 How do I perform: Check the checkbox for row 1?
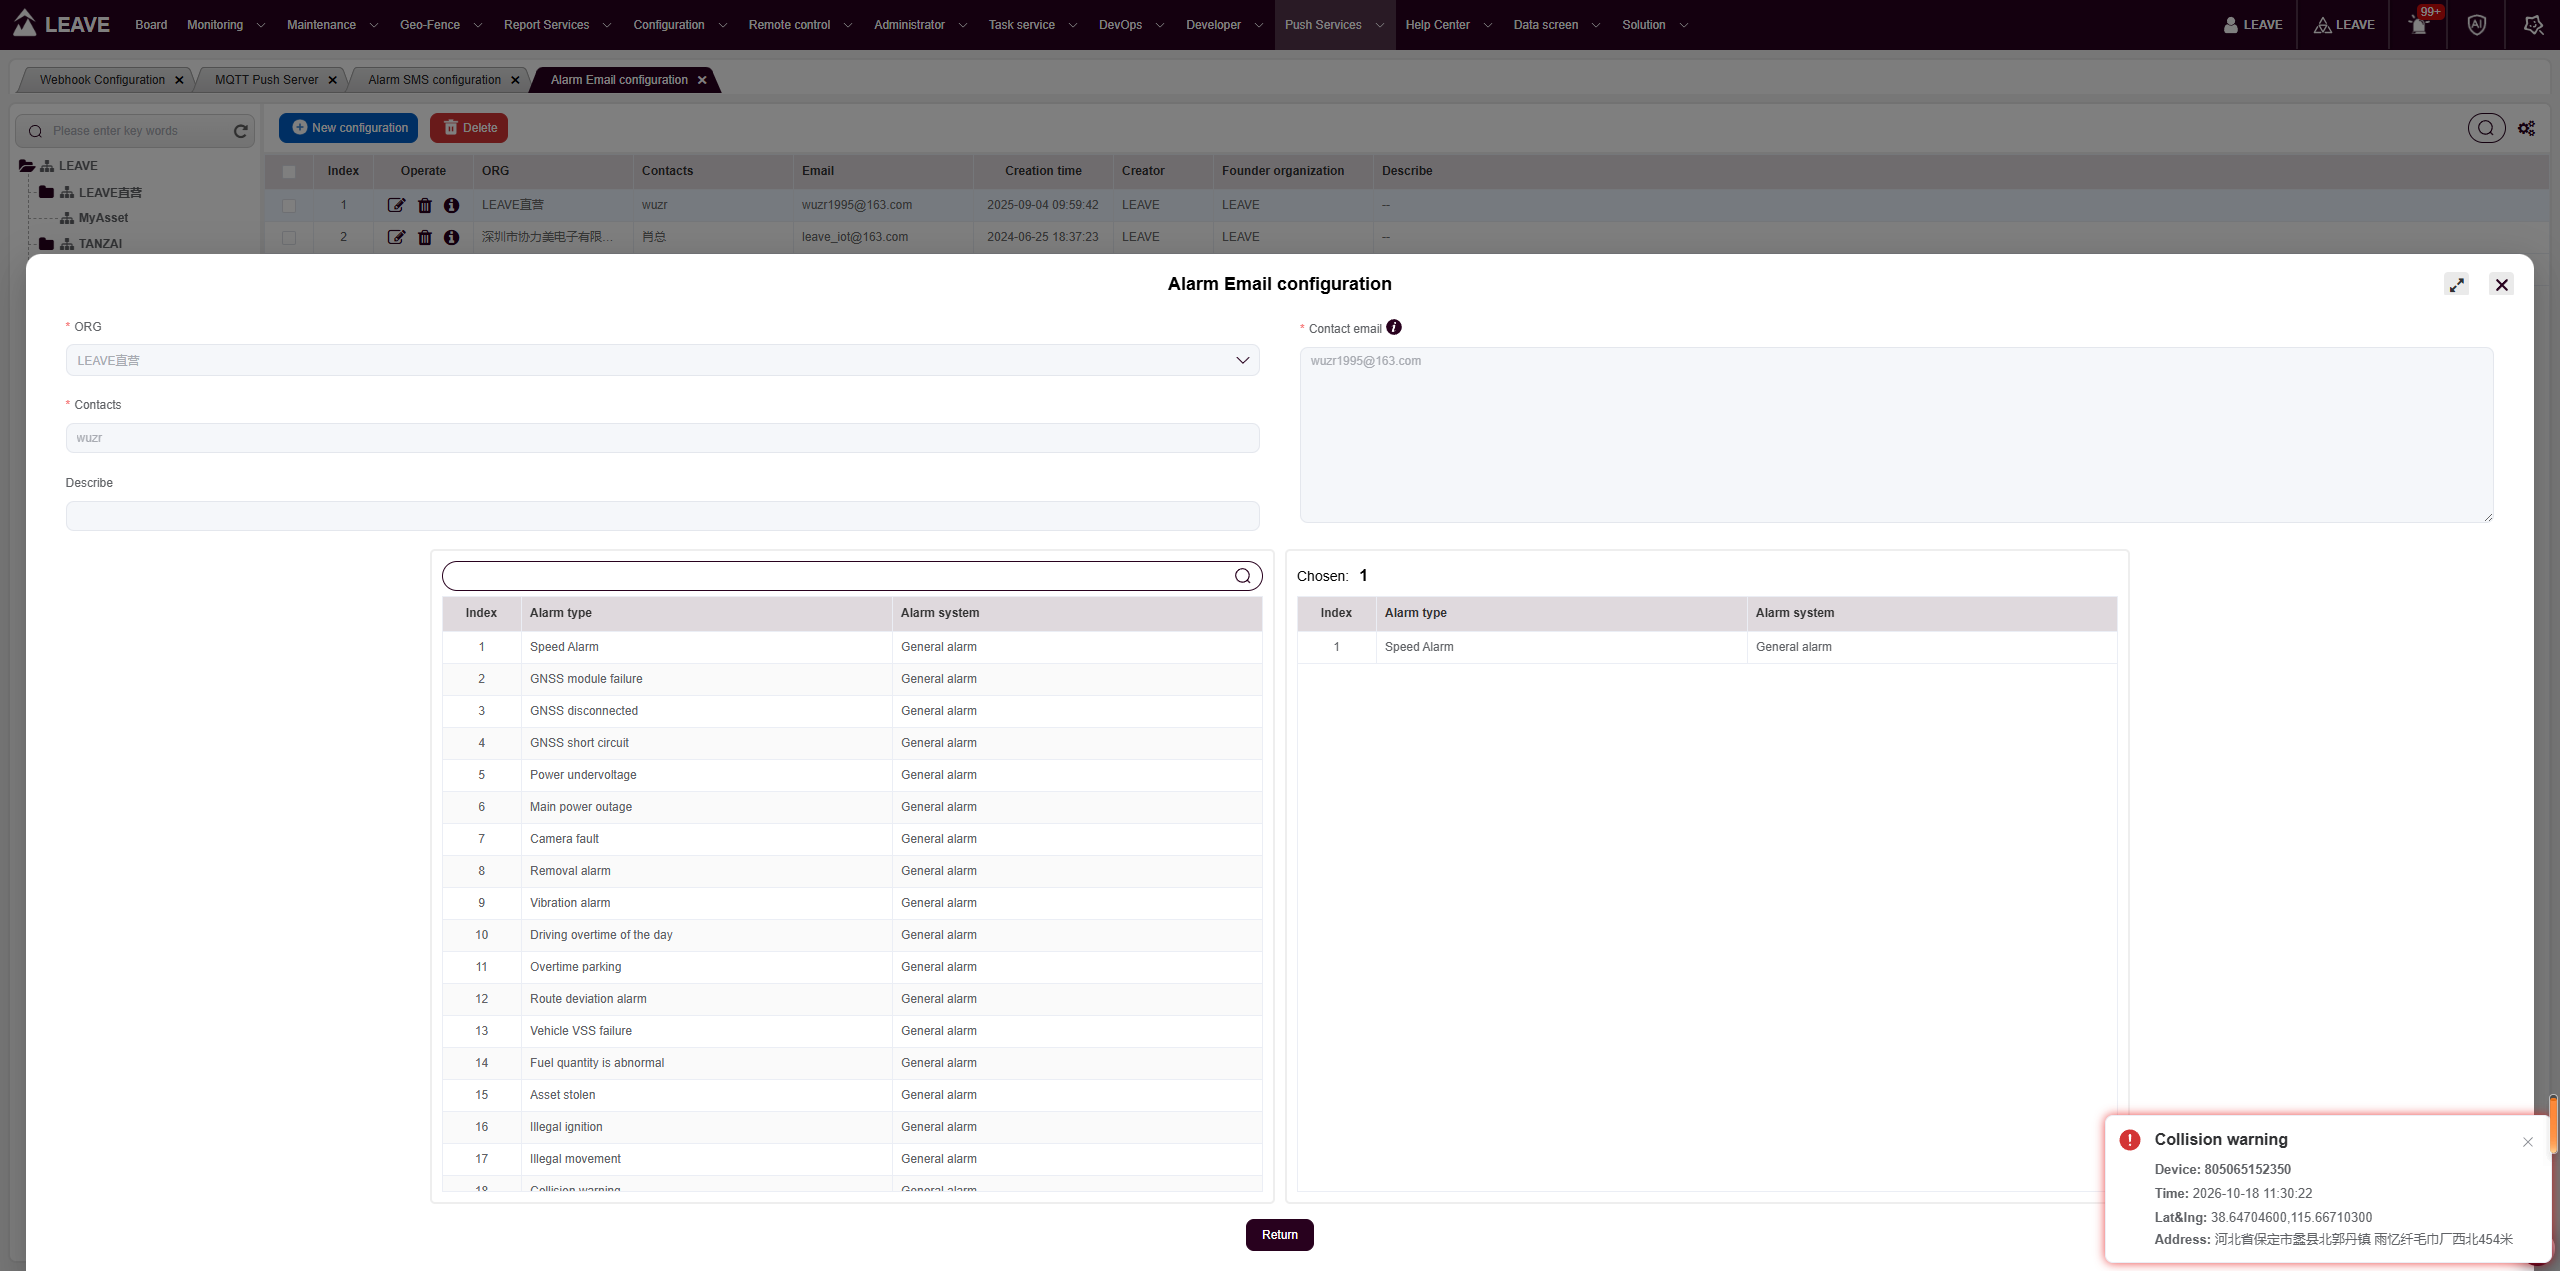coord(289,205)
